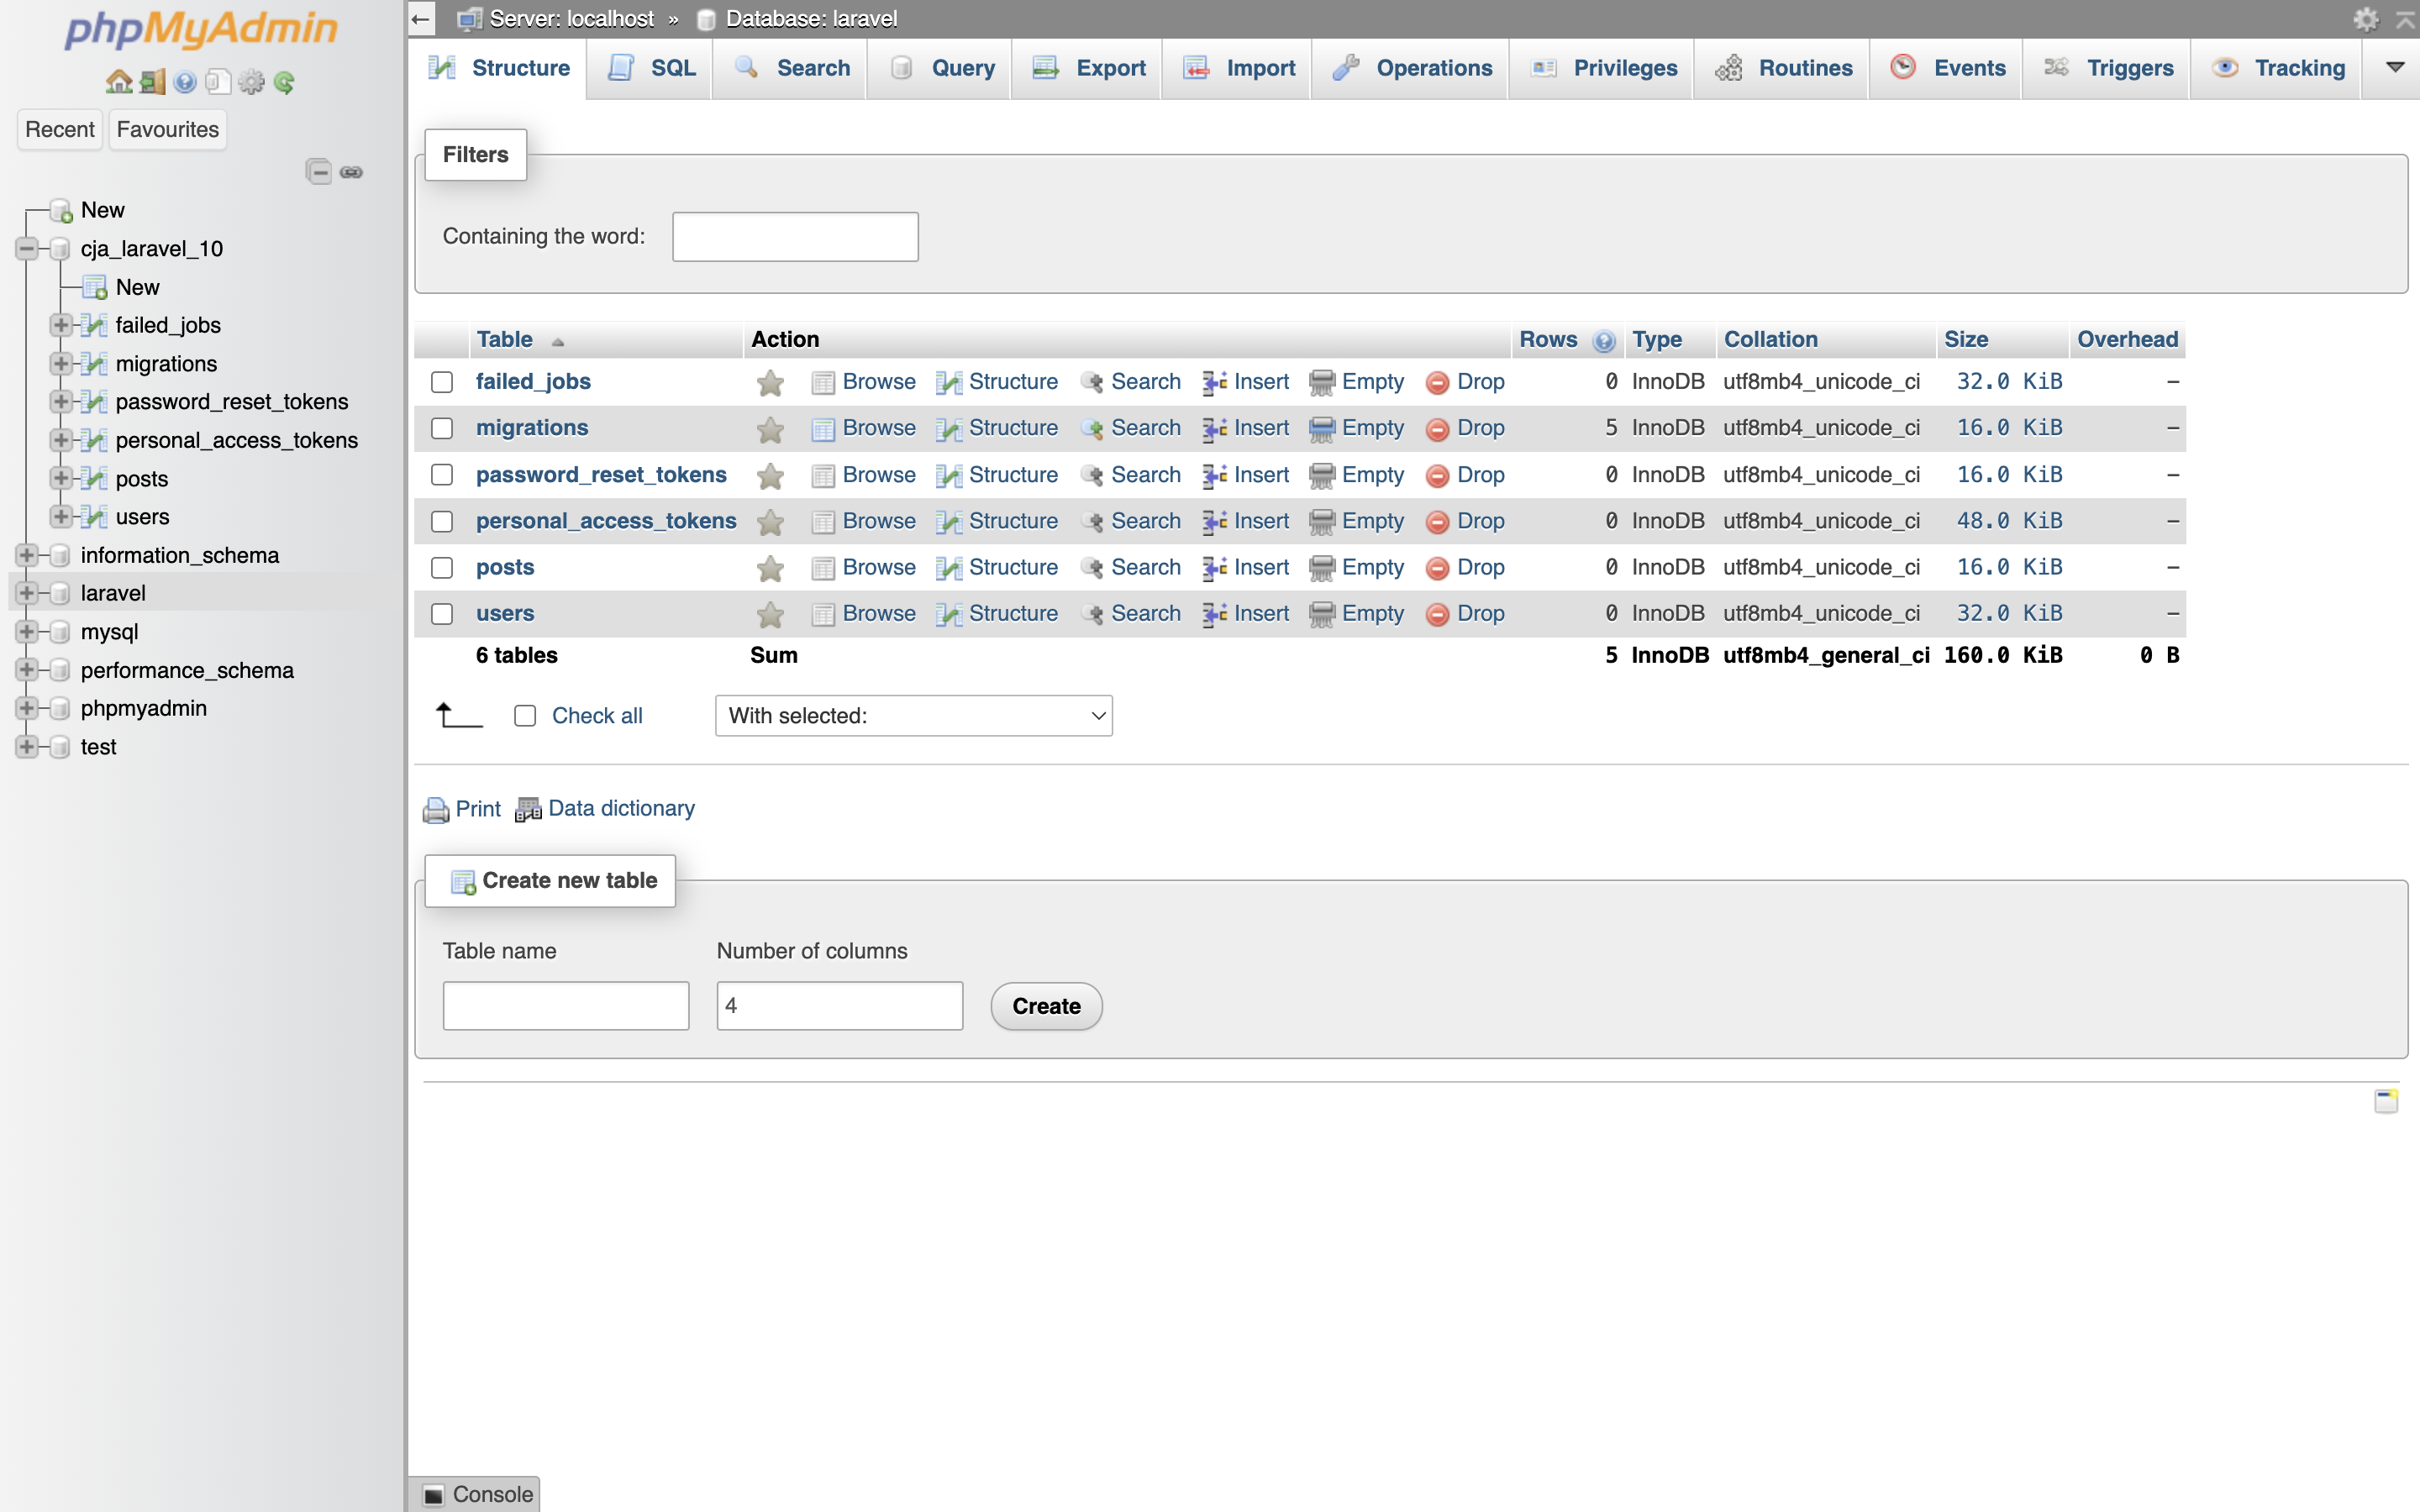This screenshot has height=1512, width=2420.
Task: Favourite the migrations table star
Action: click(x=770, y=429)
